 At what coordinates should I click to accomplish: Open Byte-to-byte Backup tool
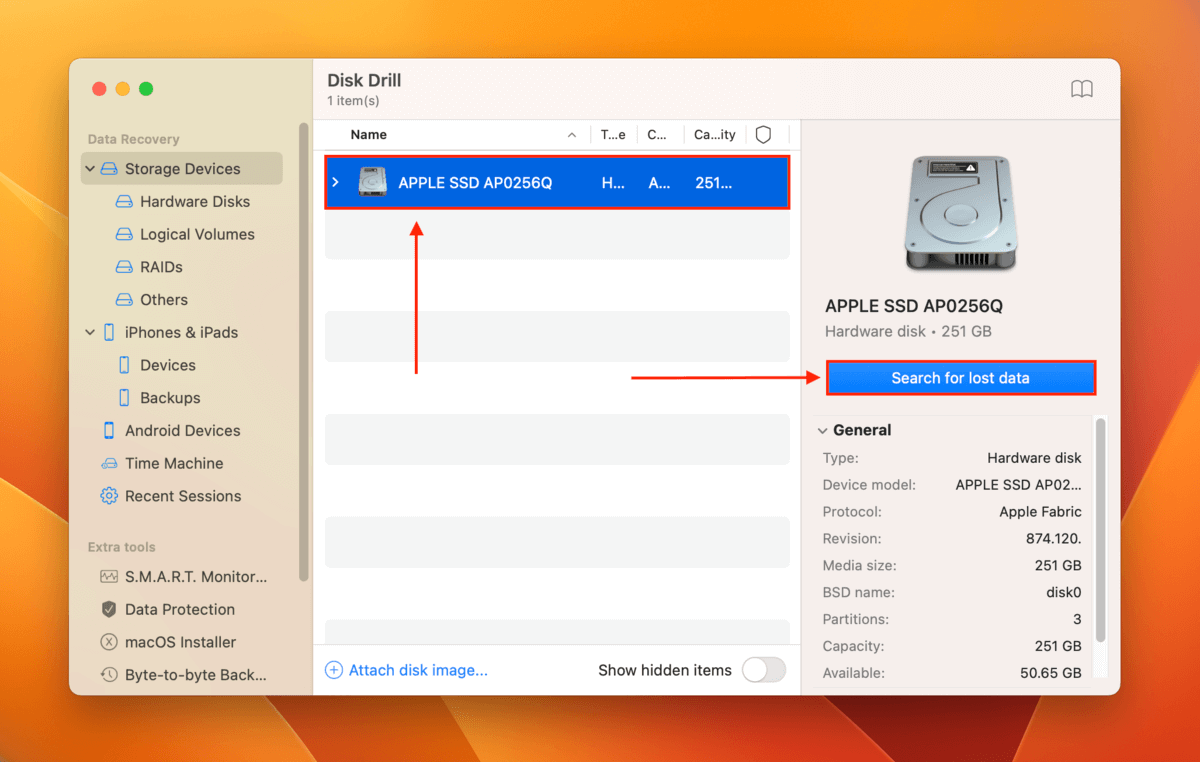click(x=196, y=675)
